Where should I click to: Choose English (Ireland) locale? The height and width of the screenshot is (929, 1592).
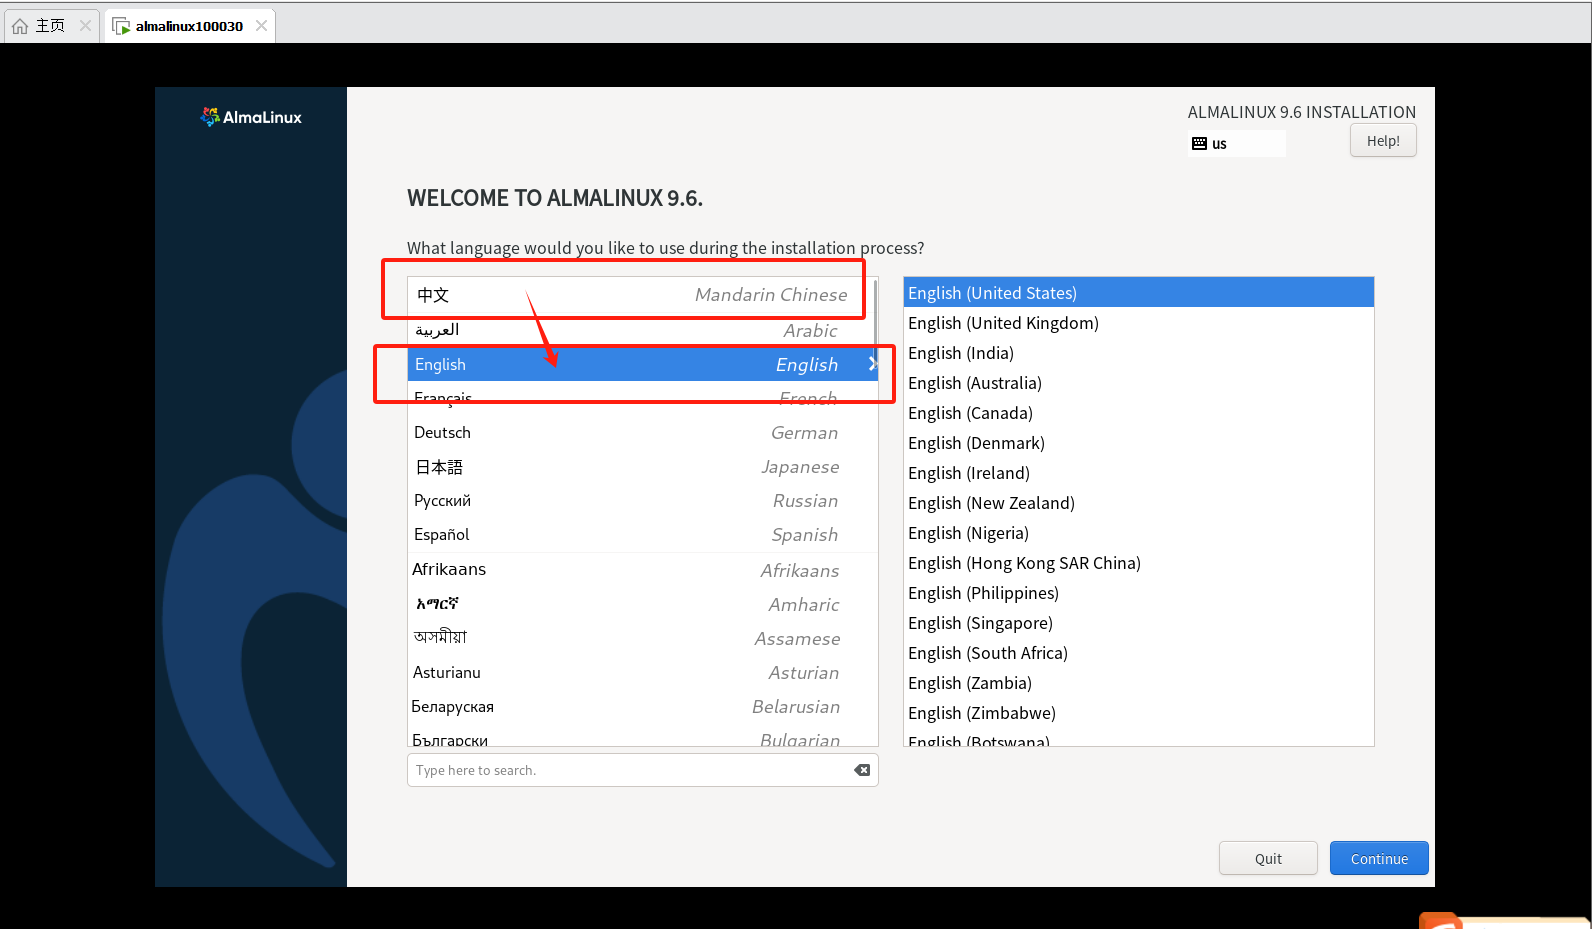(1138, 473)
